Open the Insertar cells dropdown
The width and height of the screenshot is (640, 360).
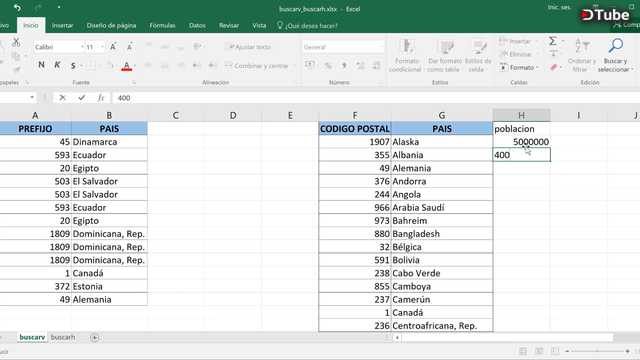[519, 41]
